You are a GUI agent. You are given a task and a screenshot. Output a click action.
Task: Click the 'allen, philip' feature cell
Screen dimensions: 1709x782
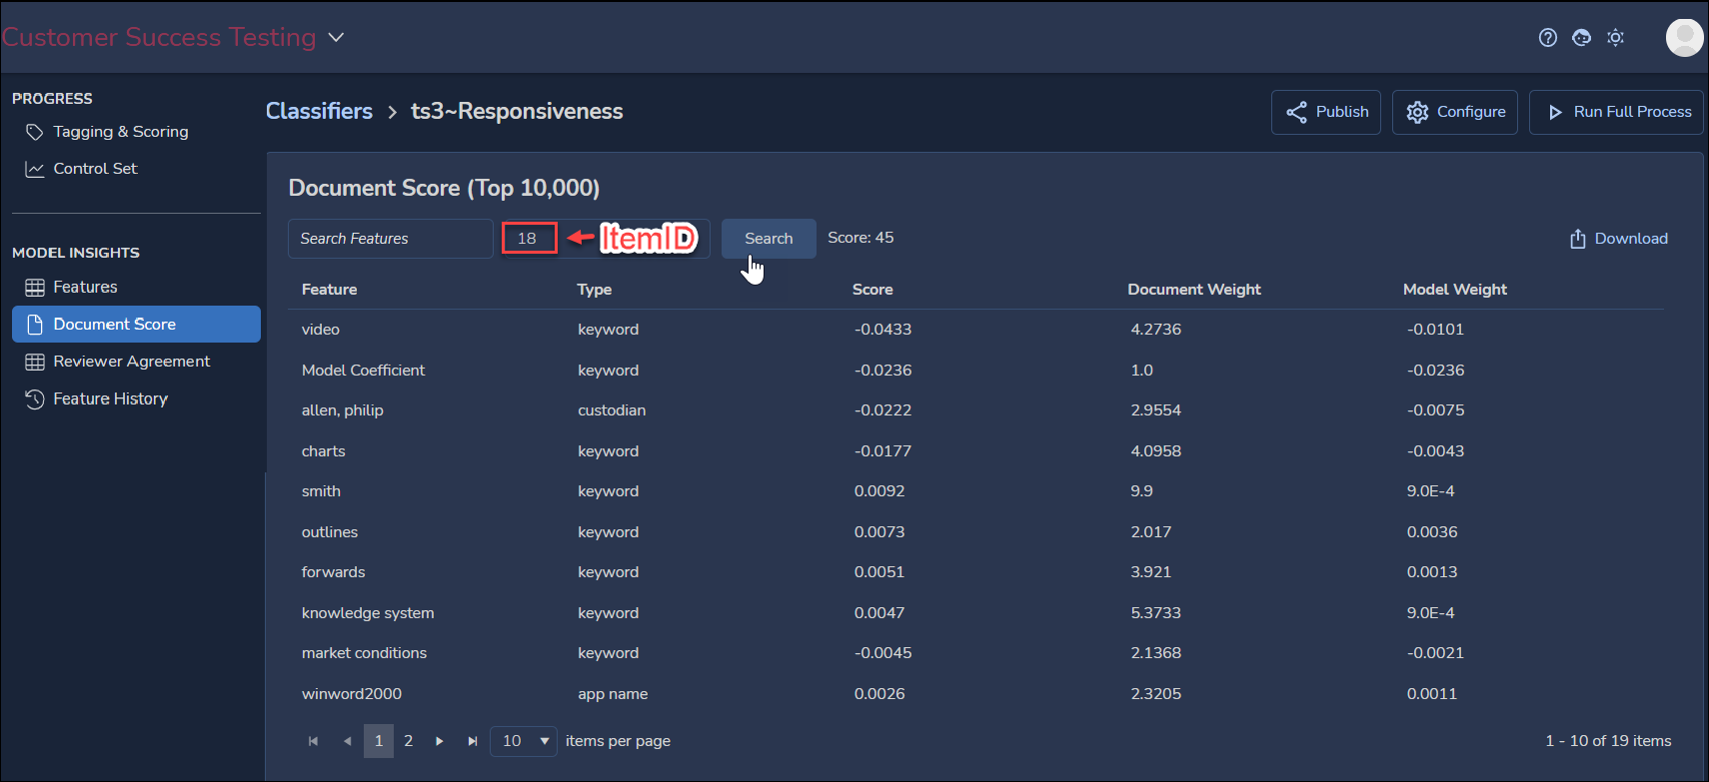342,410
